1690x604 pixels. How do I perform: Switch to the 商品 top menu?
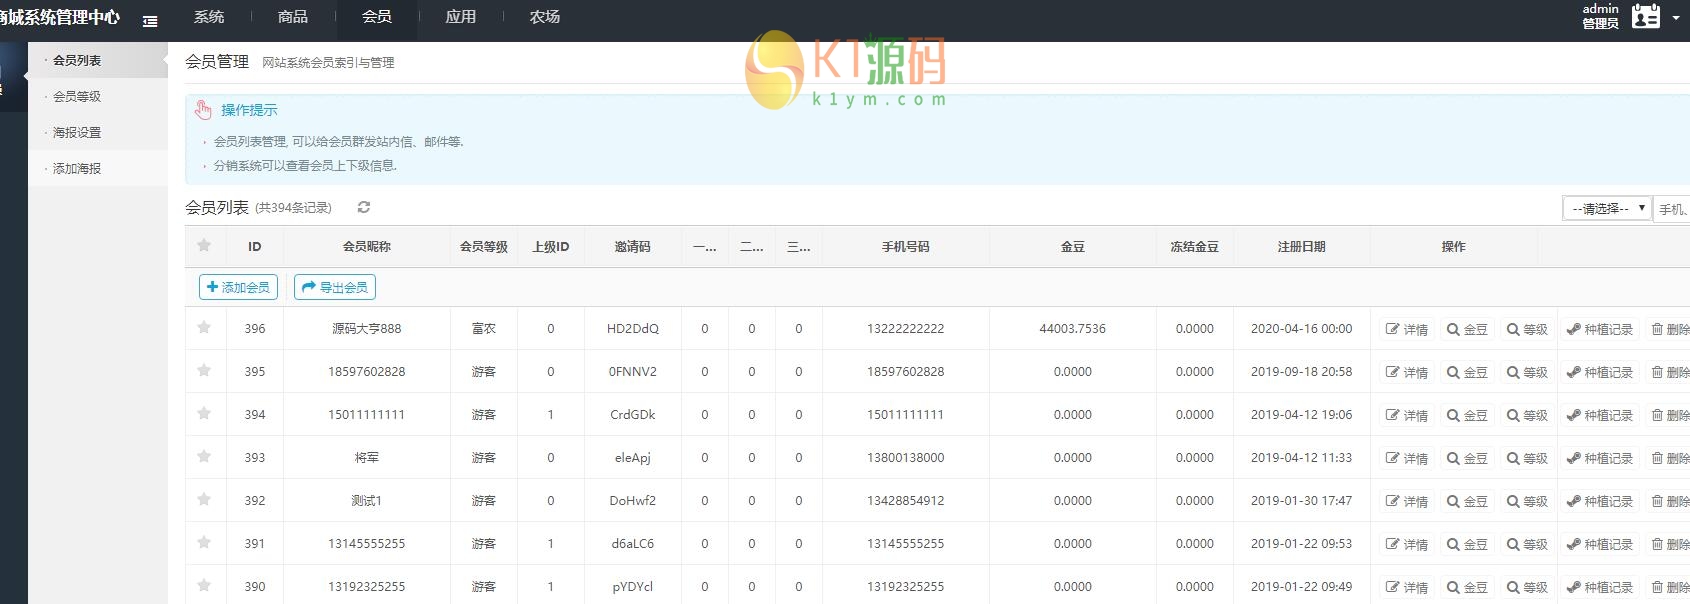tap(293, 17)
